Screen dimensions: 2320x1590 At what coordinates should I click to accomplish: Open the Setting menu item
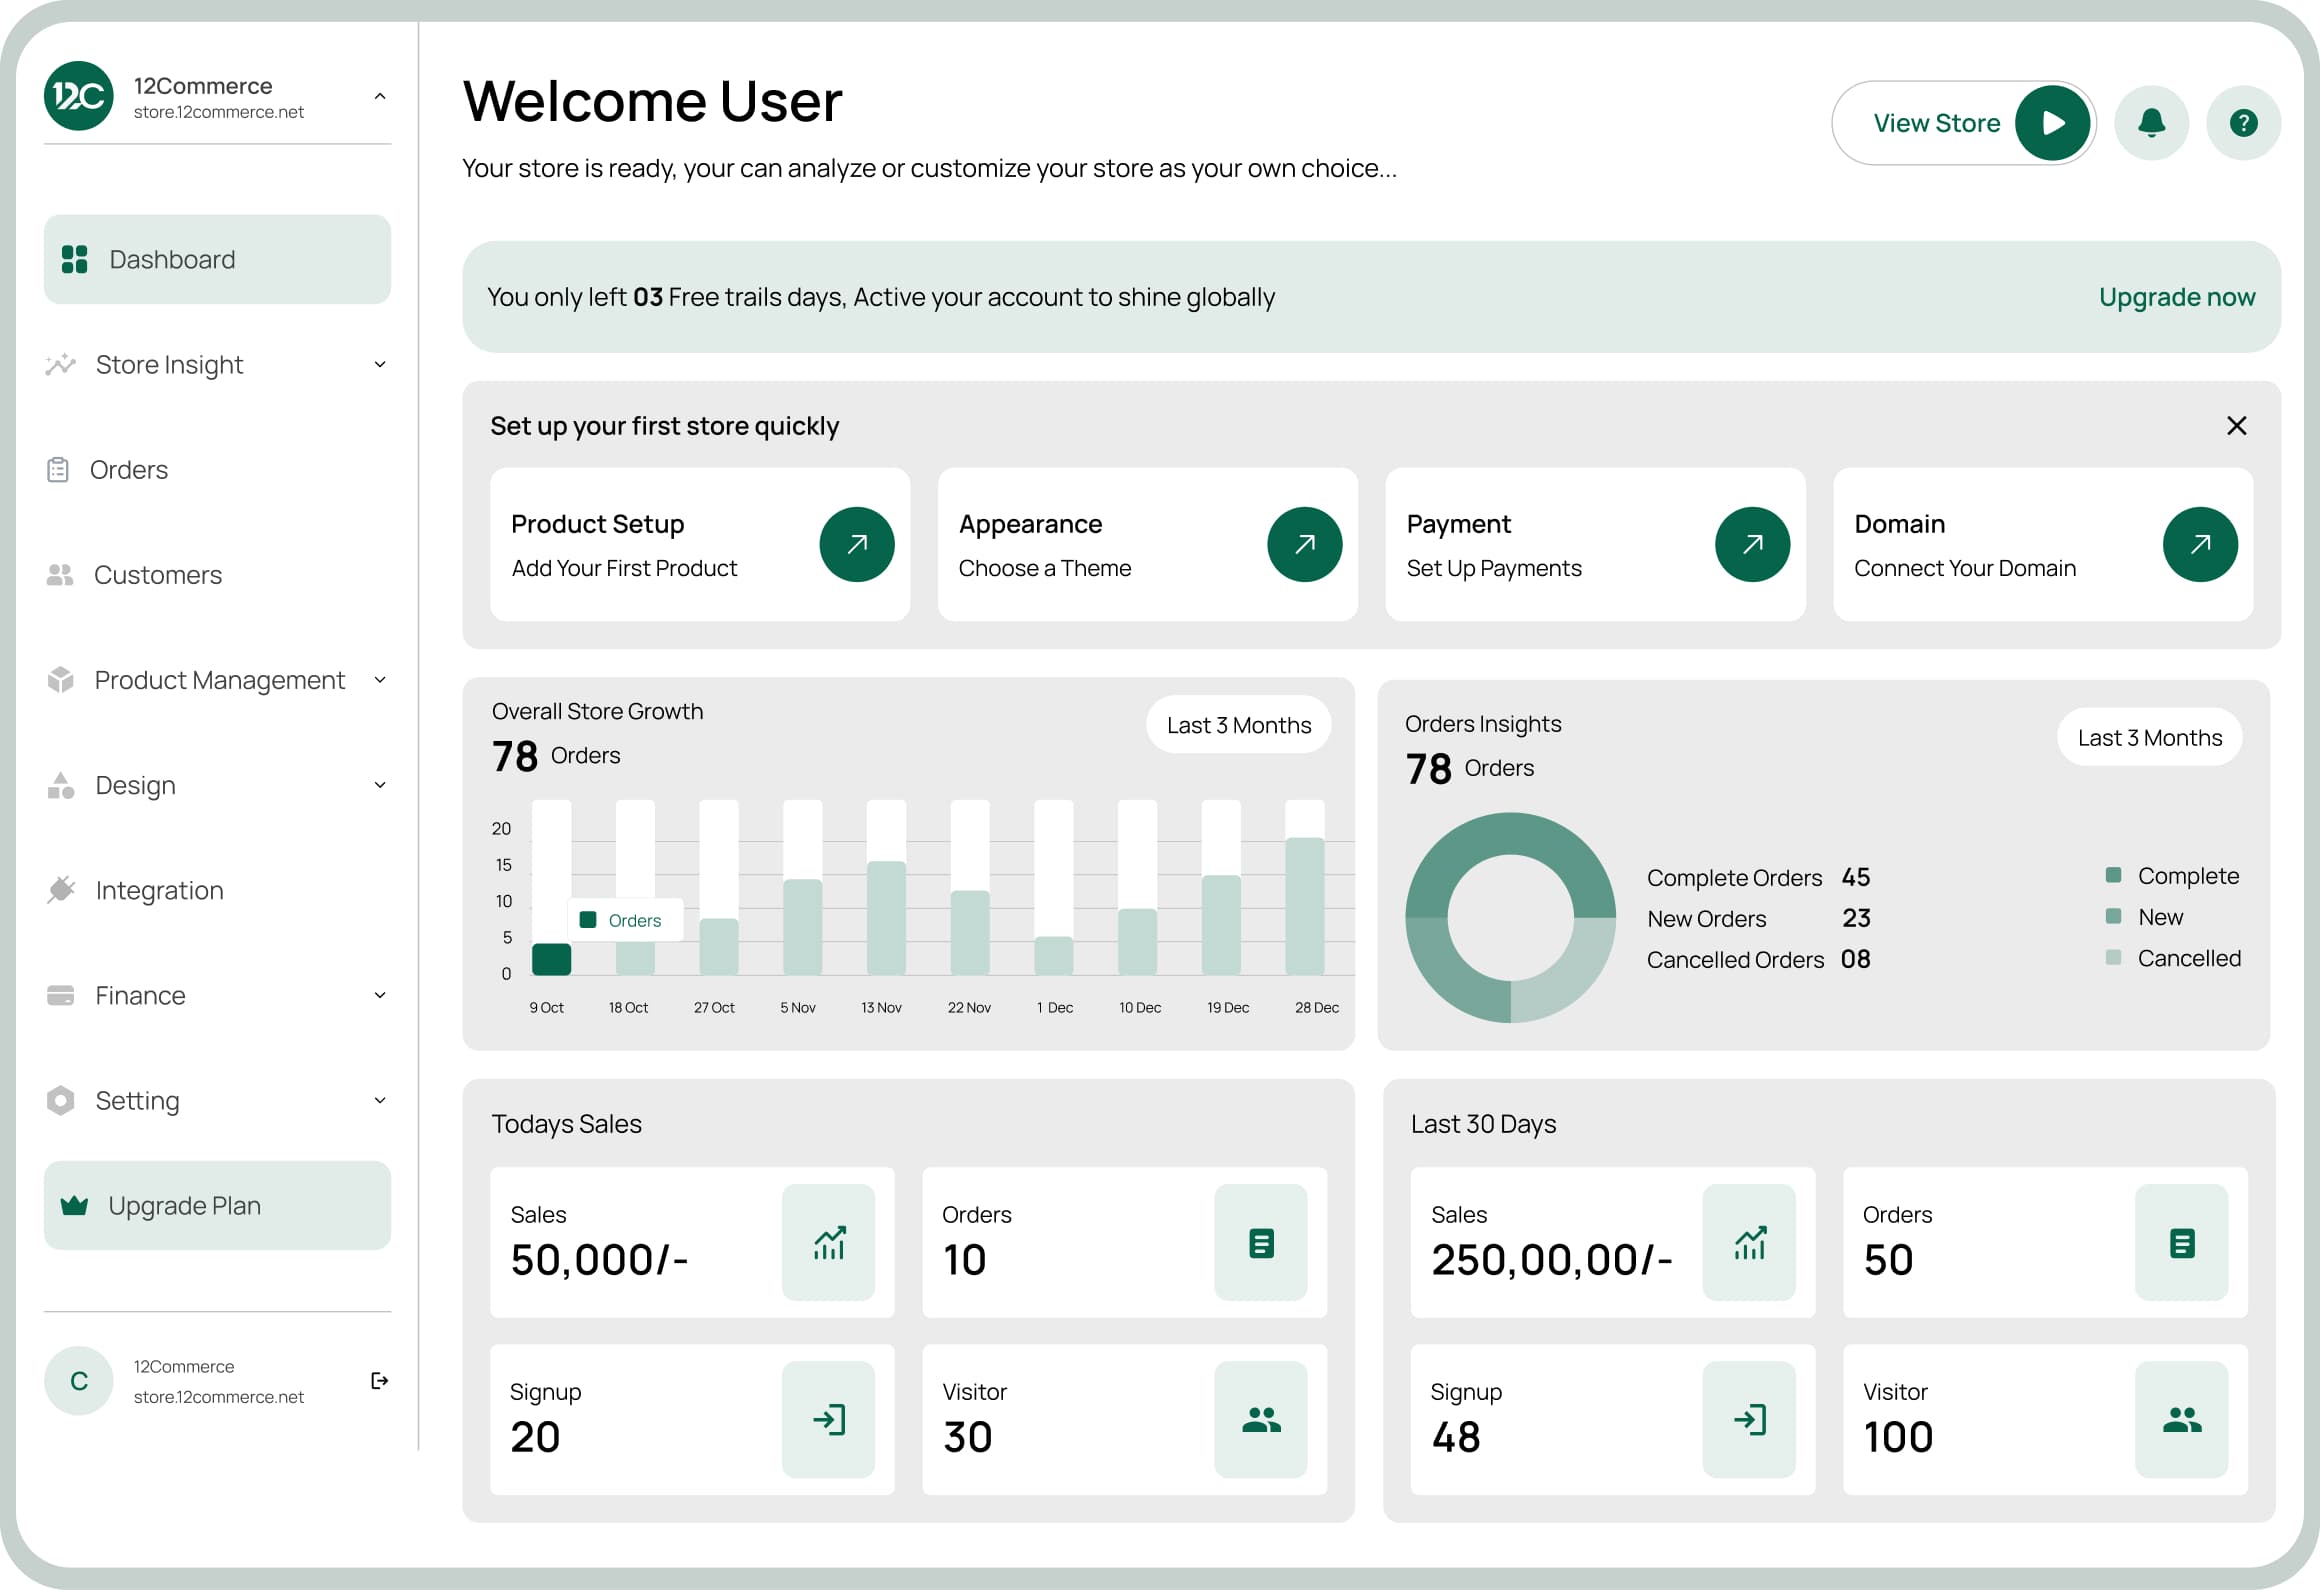tap(138, 1100)
